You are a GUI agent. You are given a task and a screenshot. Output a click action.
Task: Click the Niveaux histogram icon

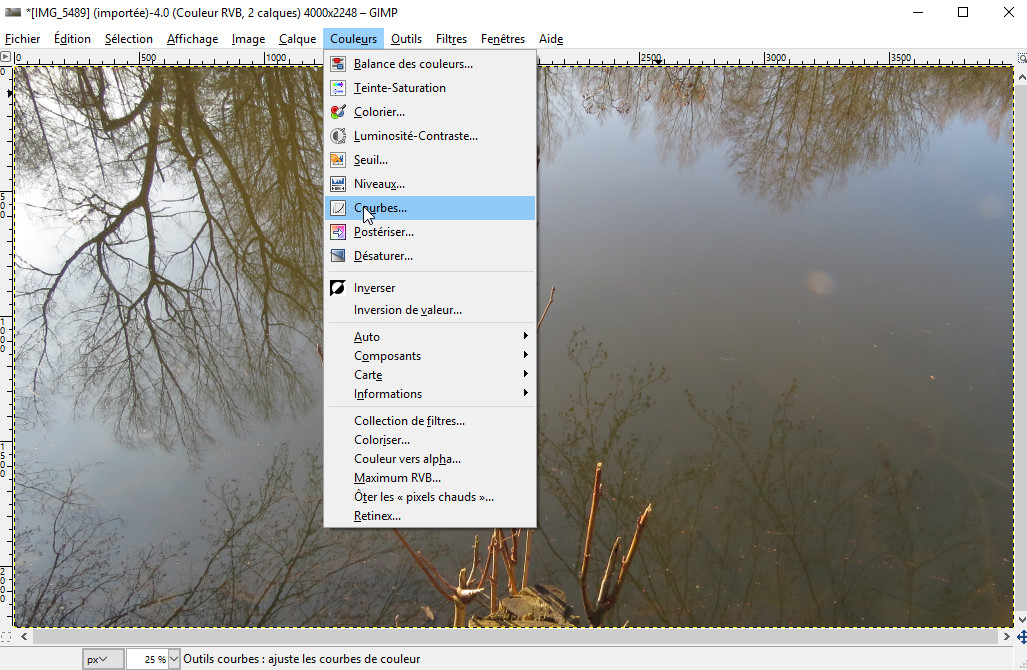click(x=338, y=184)
